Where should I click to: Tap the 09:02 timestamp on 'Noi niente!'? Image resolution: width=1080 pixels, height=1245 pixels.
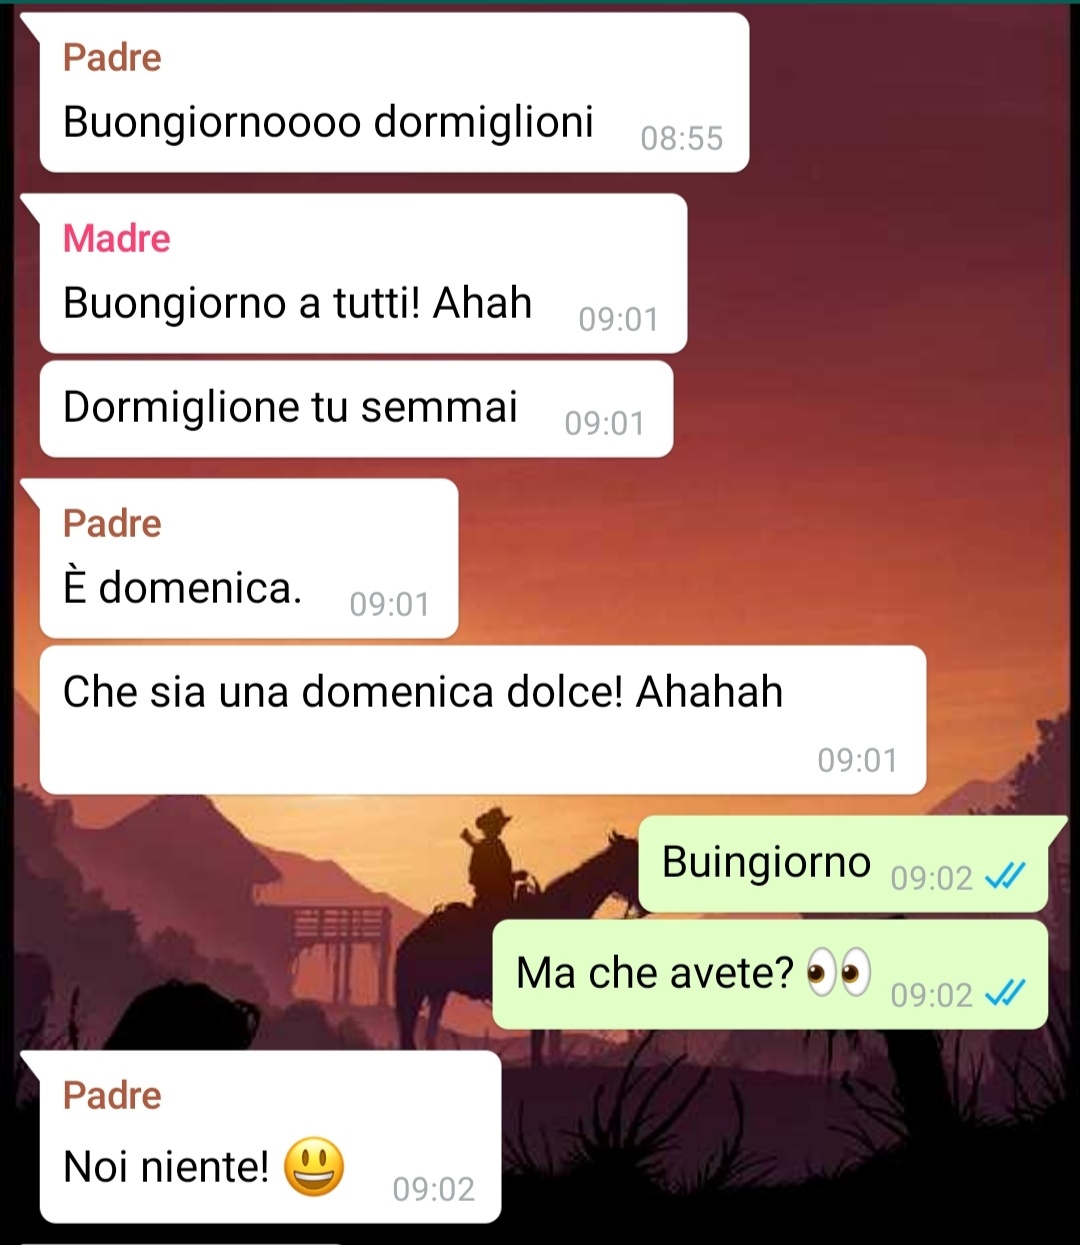(433, 1189)
